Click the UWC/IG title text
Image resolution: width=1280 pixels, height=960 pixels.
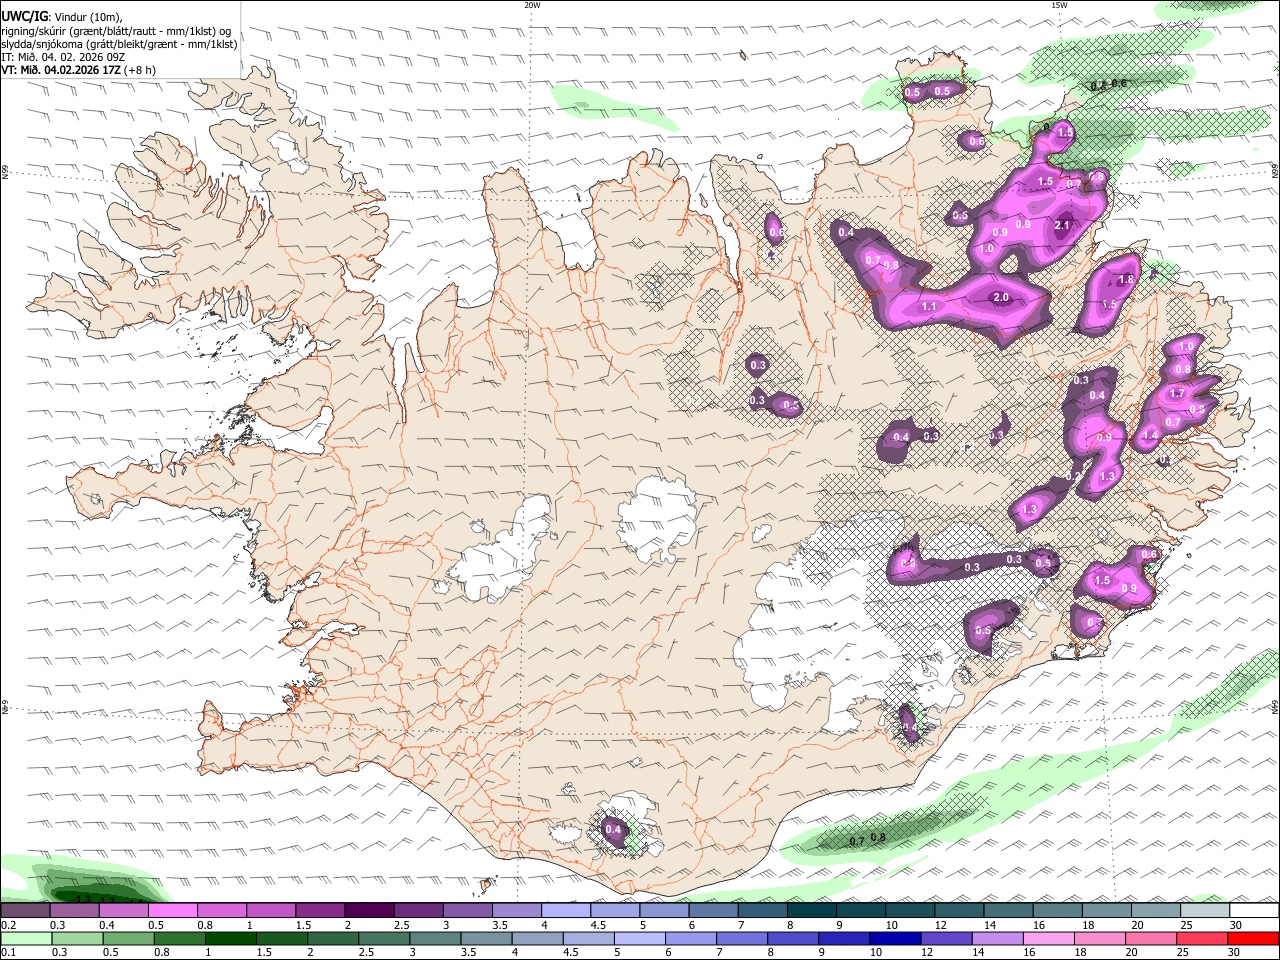point(23,17)
